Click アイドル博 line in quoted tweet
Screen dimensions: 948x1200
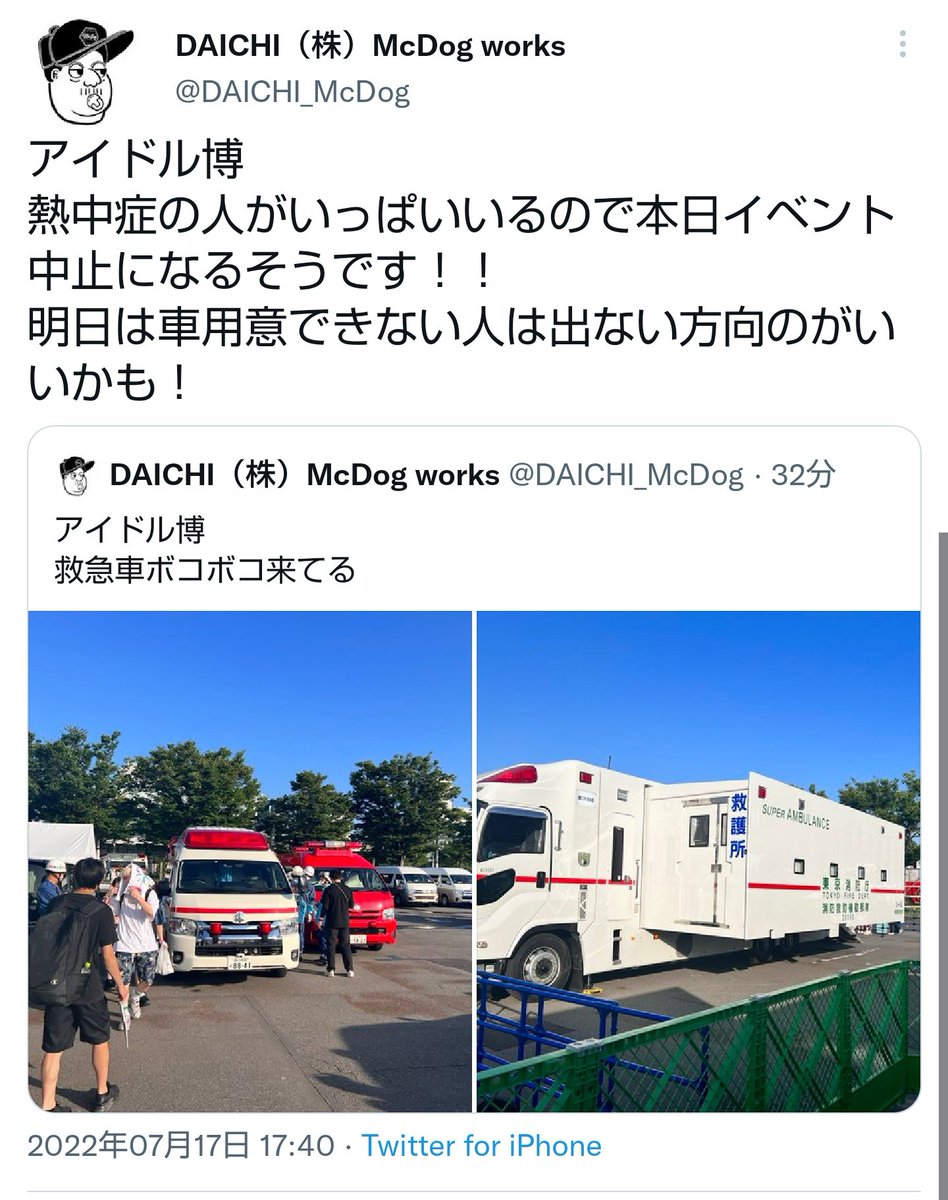pos(130,529)
